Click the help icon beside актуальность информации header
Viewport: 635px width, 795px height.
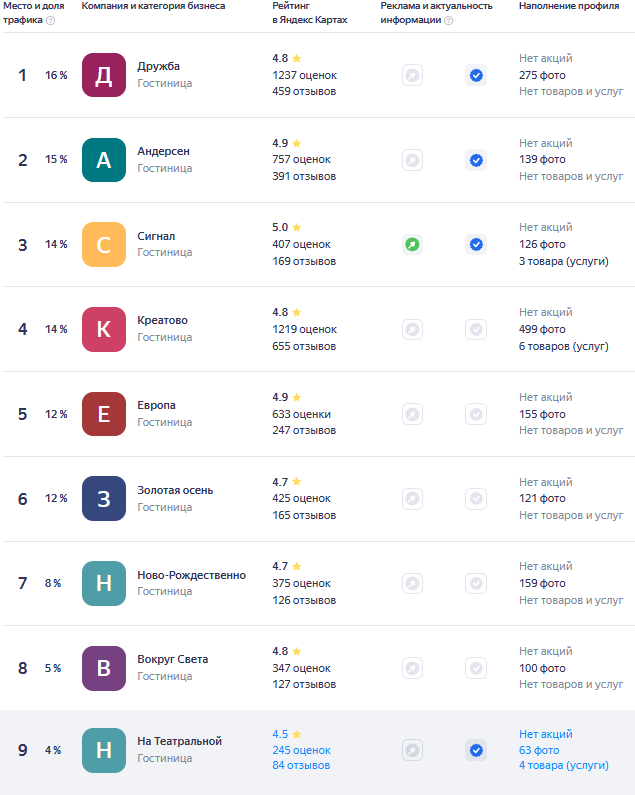click(x=448, y=20)
